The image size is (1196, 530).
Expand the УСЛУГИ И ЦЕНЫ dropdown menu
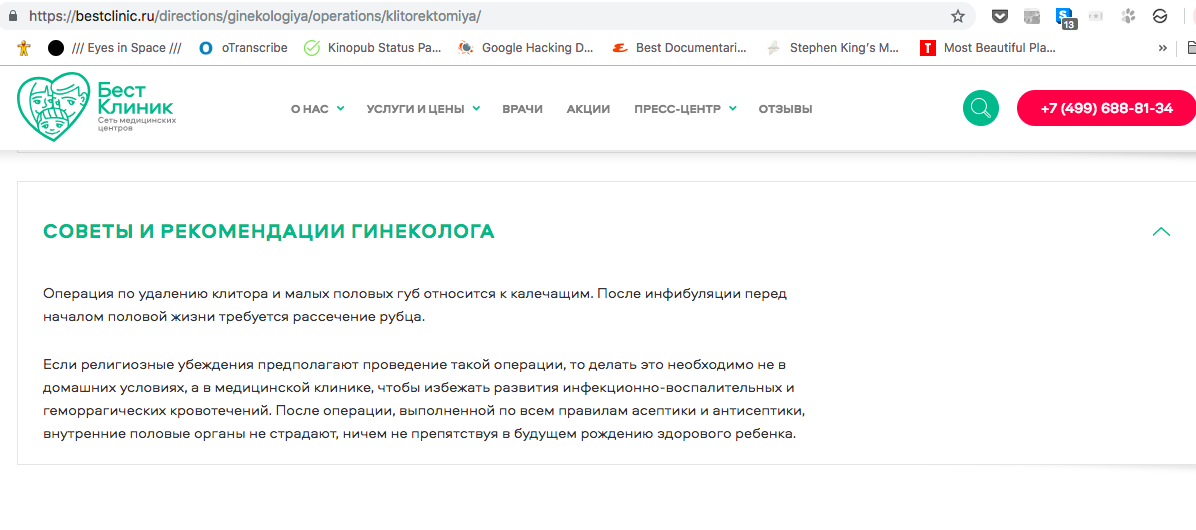[422, 109]
